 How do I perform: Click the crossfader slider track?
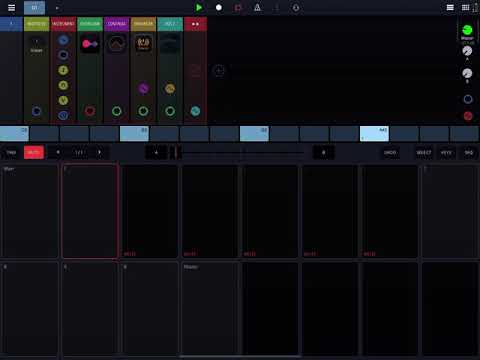pyautogui.click(x=239, y=153)
